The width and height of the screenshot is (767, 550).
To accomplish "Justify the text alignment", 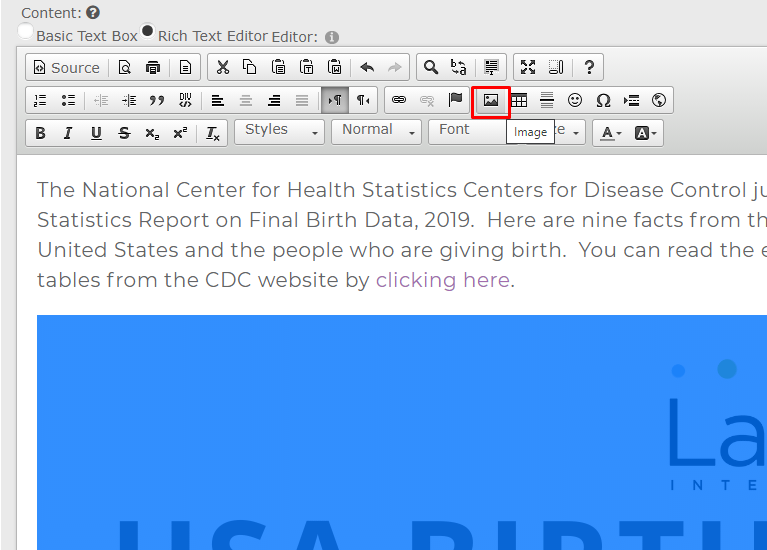I will click(302, 100).
